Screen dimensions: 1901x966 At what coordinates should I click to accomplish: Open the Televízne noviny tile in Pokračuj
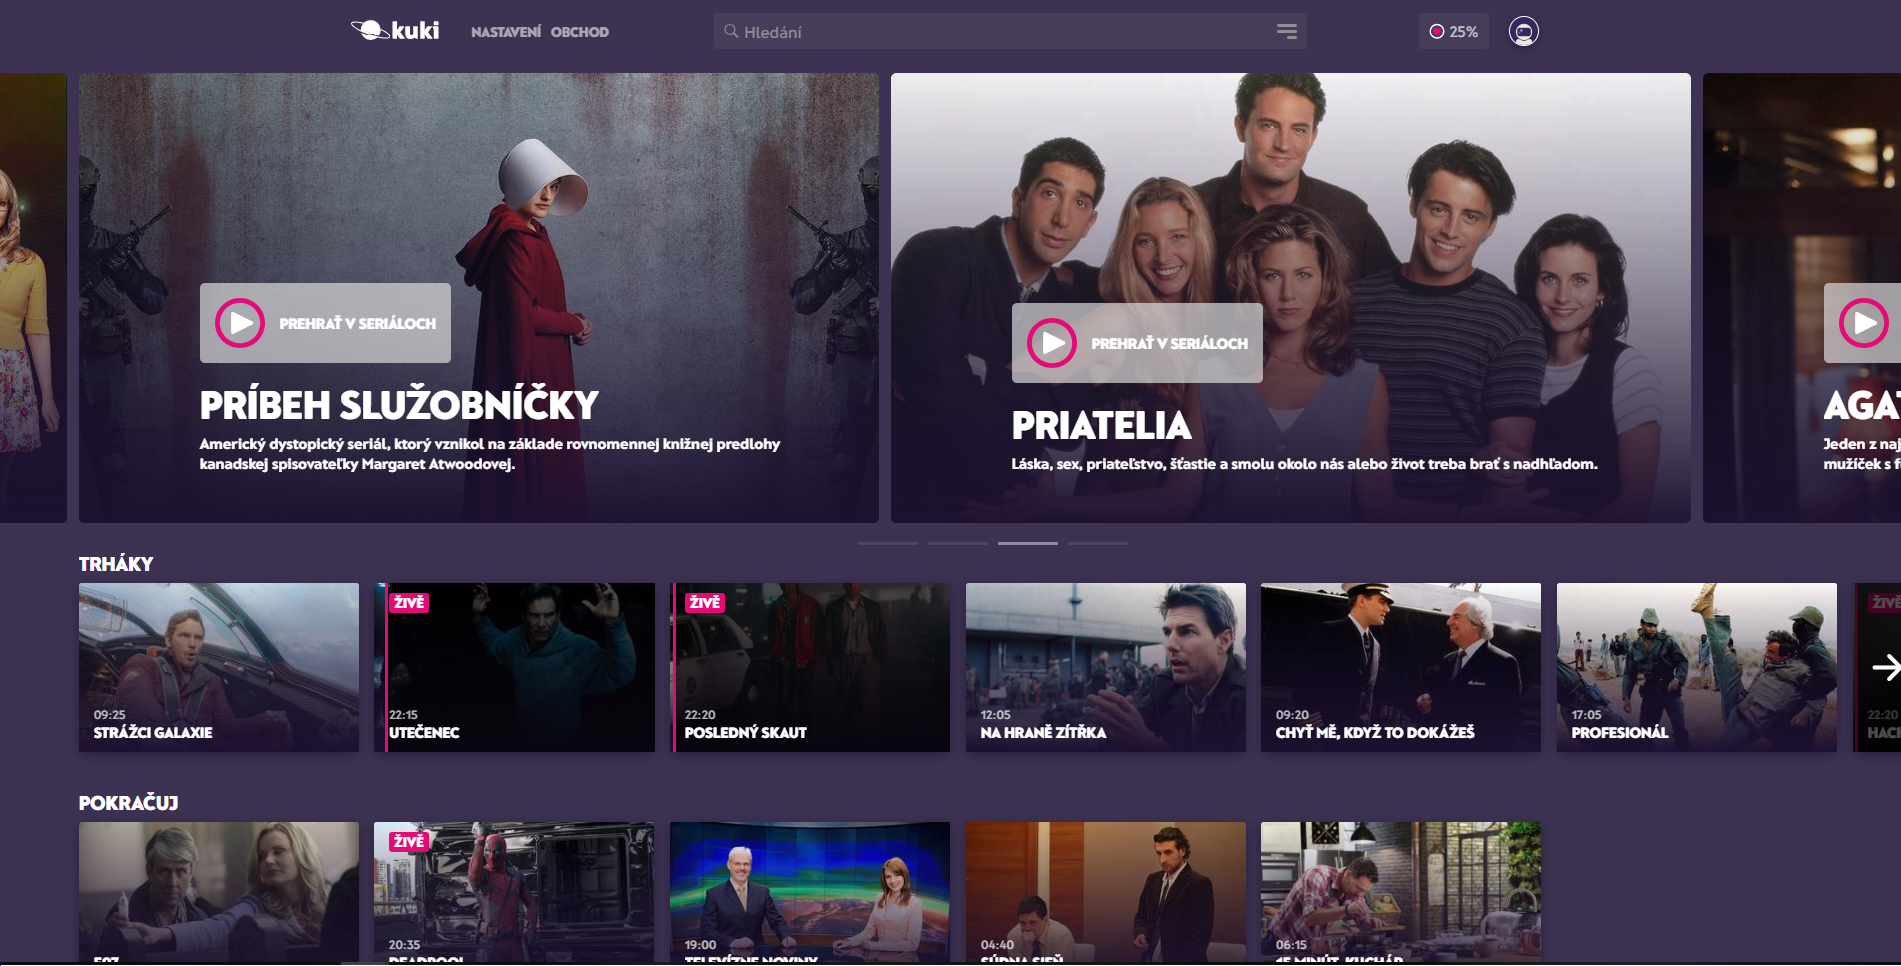pyautogui.click(x=810, y=892)
